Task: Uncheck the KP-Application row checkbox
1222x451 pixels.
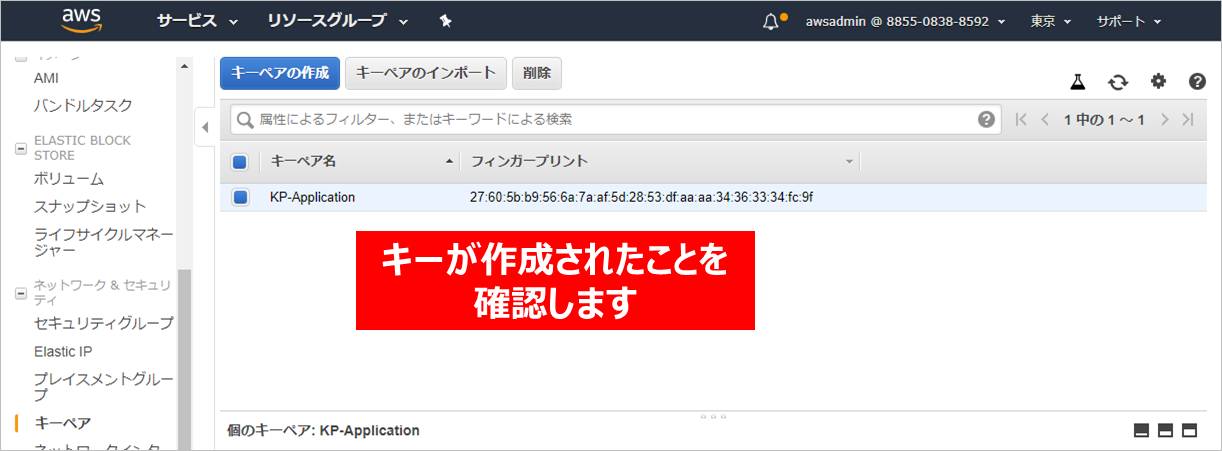Action: 240,197
